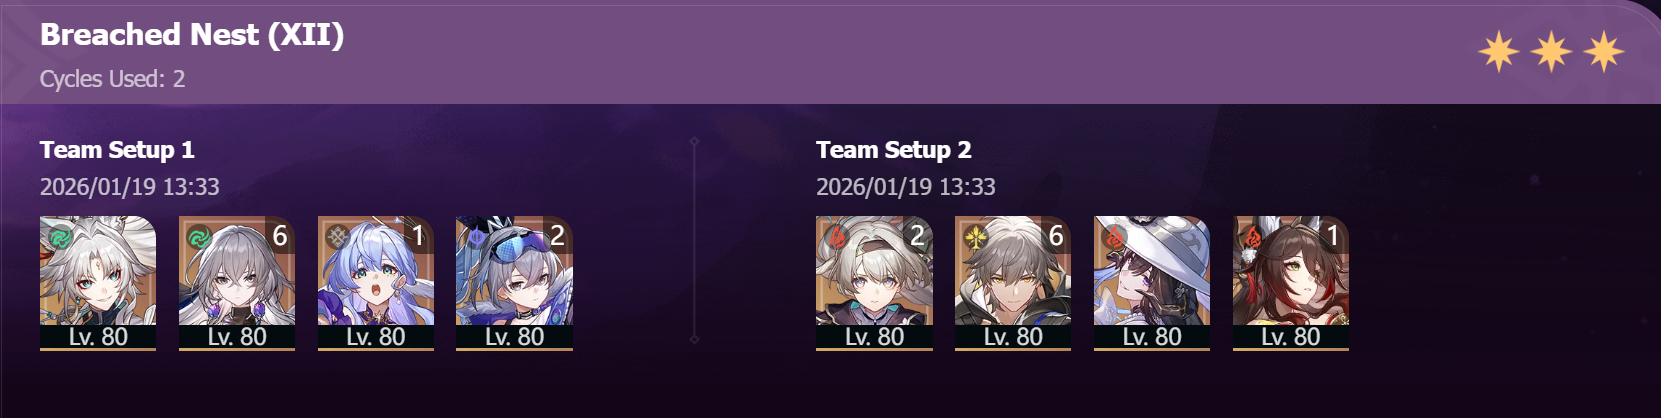Click the rightmost gold star icon

pyautogui.click(x=1603, y=51)
